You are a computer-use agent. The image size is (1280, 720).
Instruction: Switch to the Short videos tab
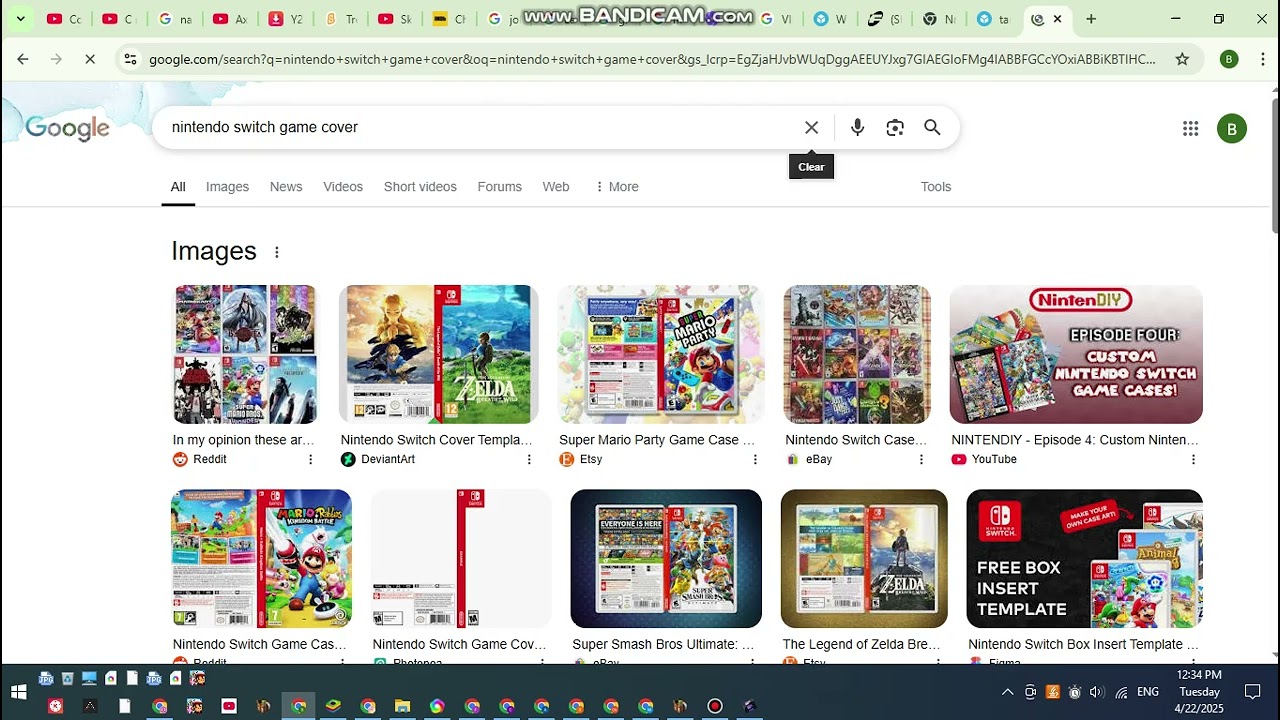pyautogui.click(x=420, y=187)
